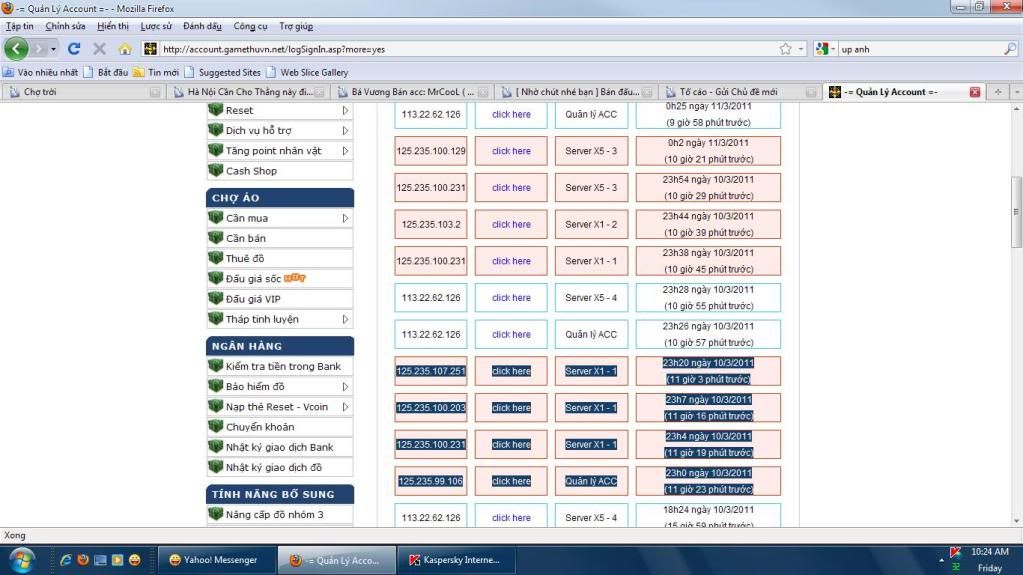Expand Tăng point nhân vật submenu arrow
This screenshot has width=1023, height=575.
pos(345,151)
